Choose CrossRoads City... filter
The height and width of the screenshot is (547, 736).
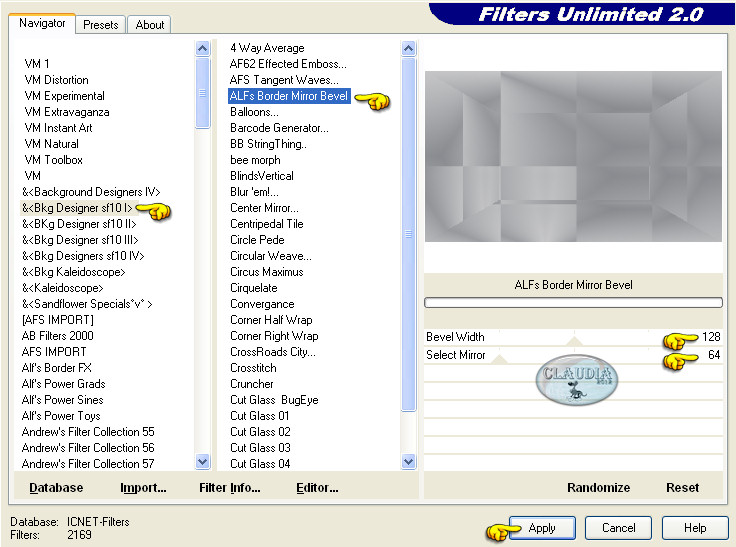coord(273,352)
